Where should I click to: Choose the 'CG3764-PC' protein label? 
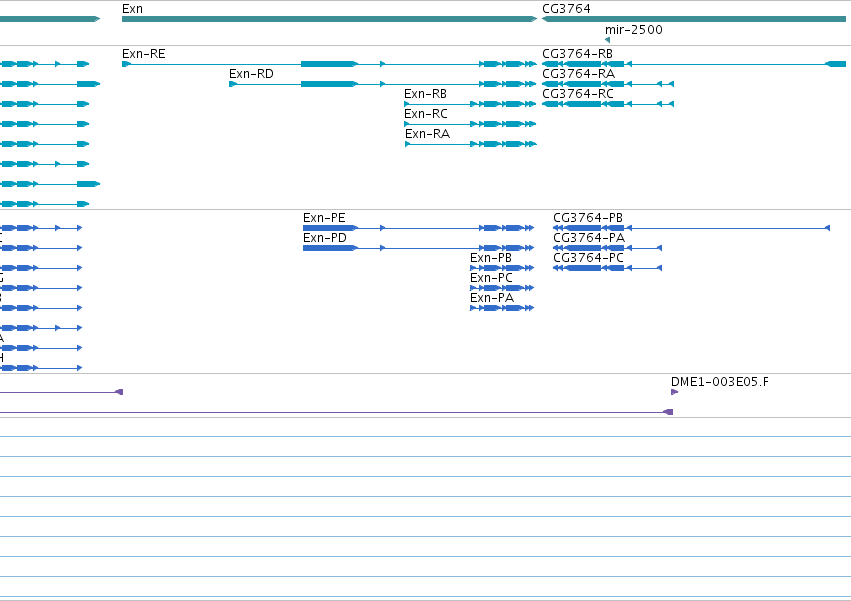pyautogui.click(x=588, y=258)
